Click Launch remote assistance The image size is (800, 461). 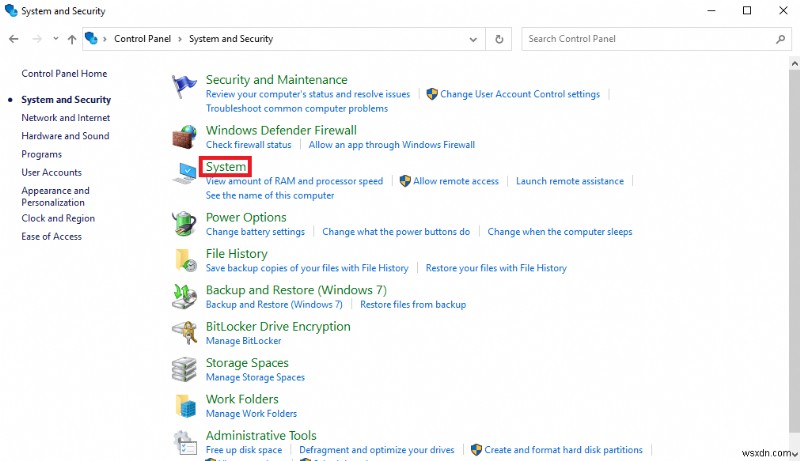pos(570,181)
